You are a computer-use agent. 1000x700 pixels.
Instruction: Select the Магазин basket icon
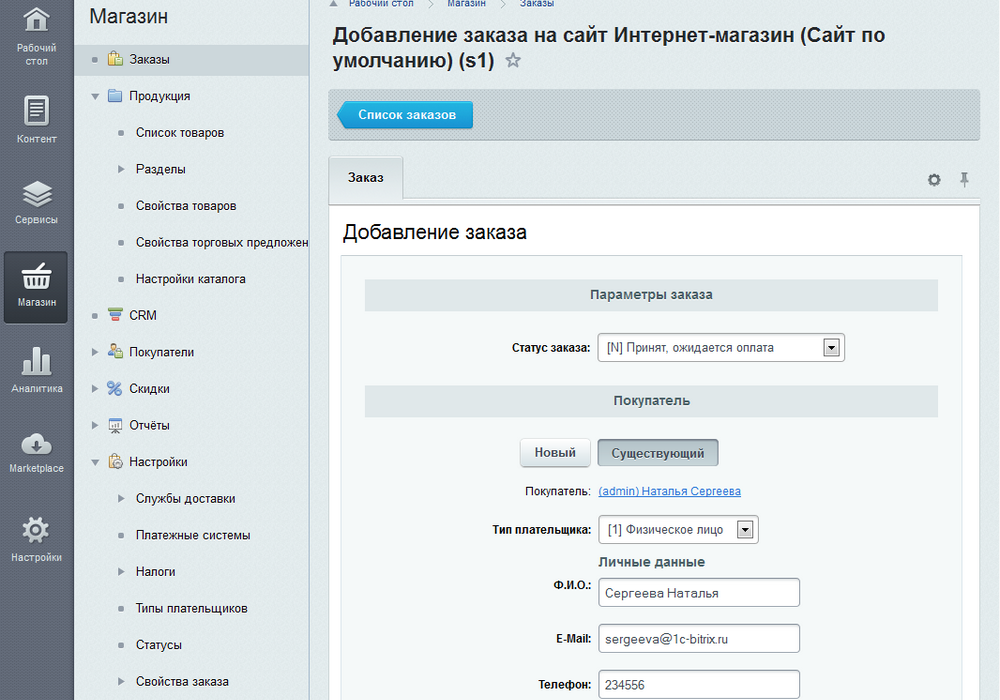[x=36, y=286]
